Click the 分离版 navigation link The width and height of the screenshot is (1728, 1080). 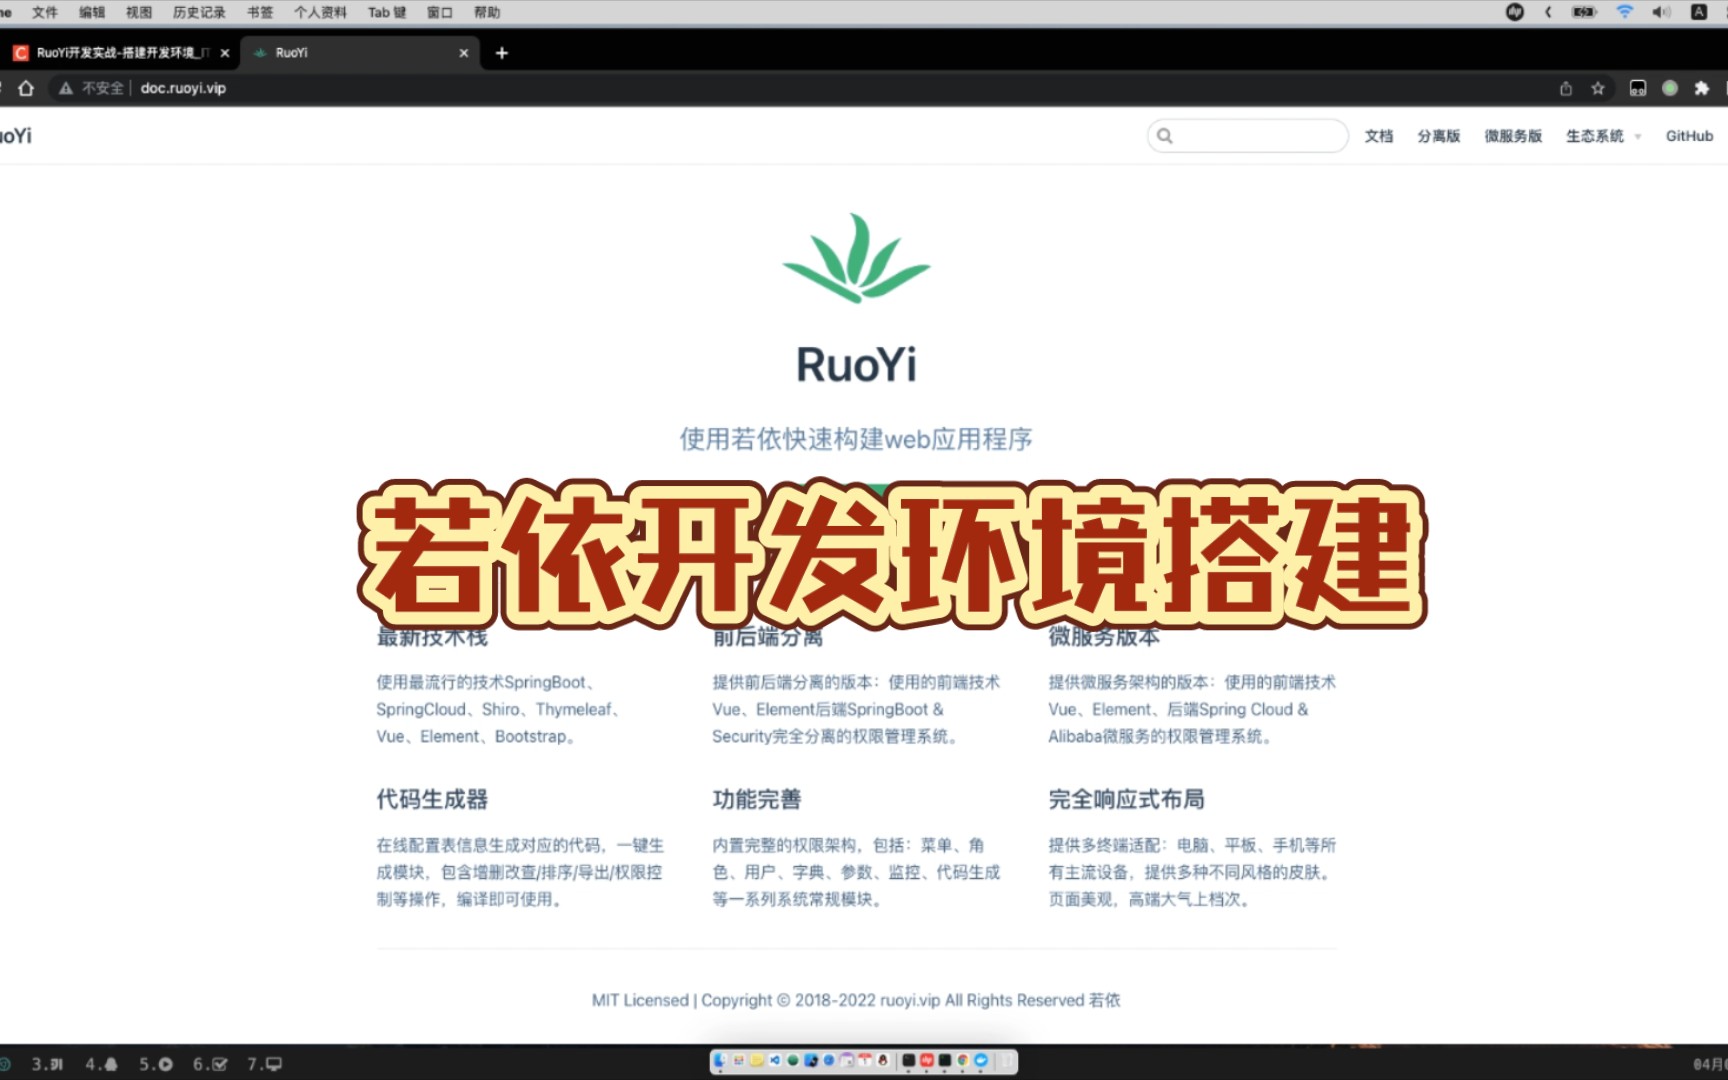pyautogui.click(x=1439, y=135)
